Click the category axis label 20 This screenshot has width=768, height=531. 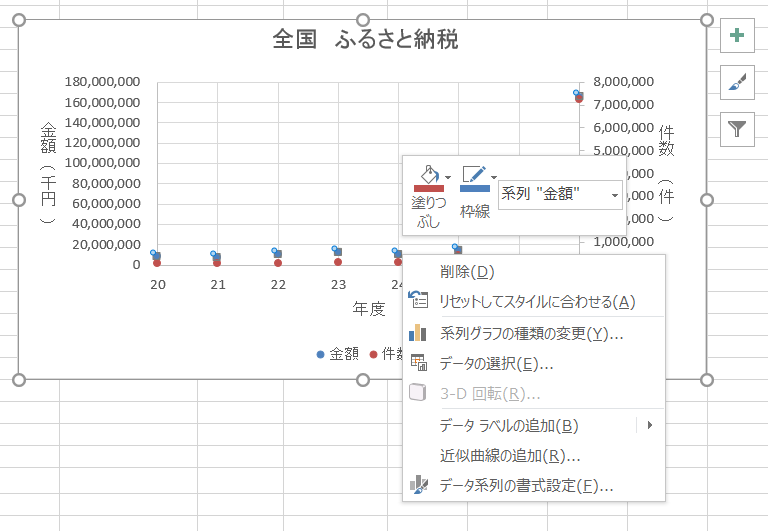tap(158, 285)
